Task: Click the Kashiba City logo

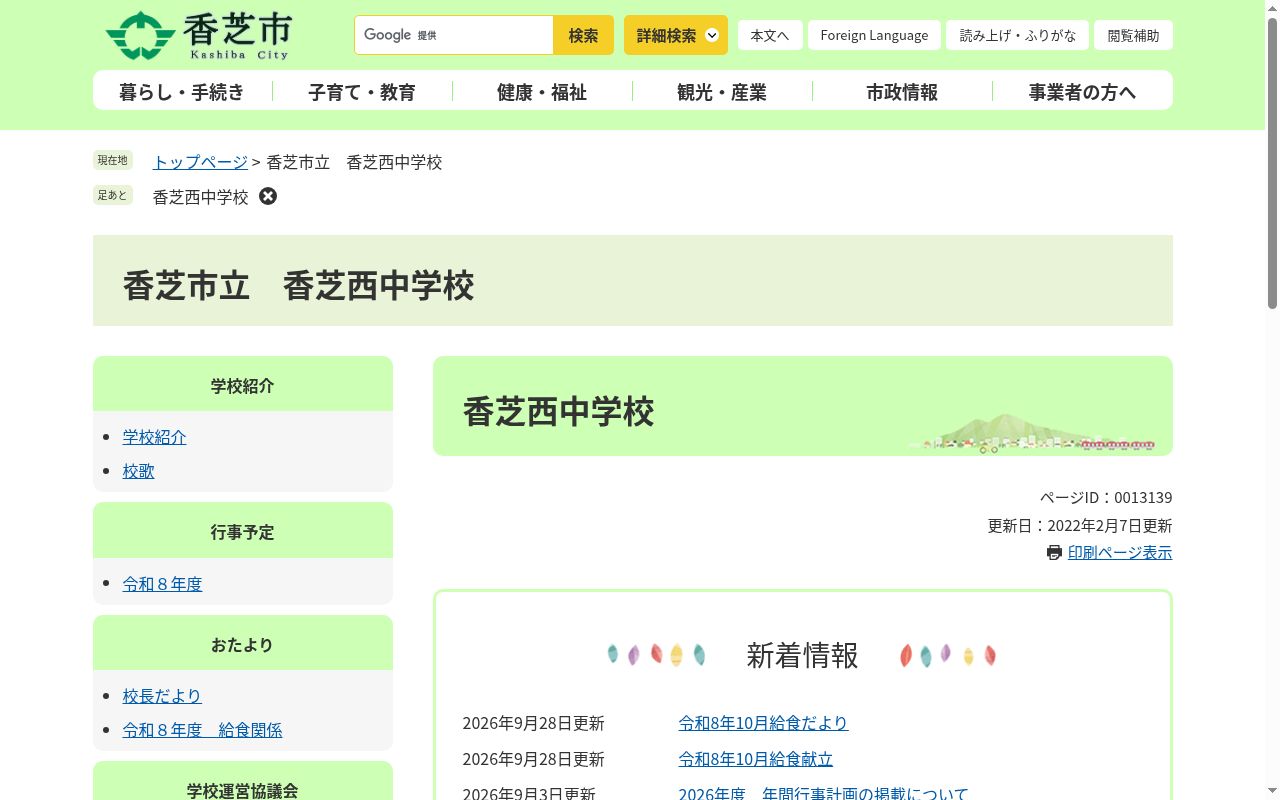Action: coord(198,36)
